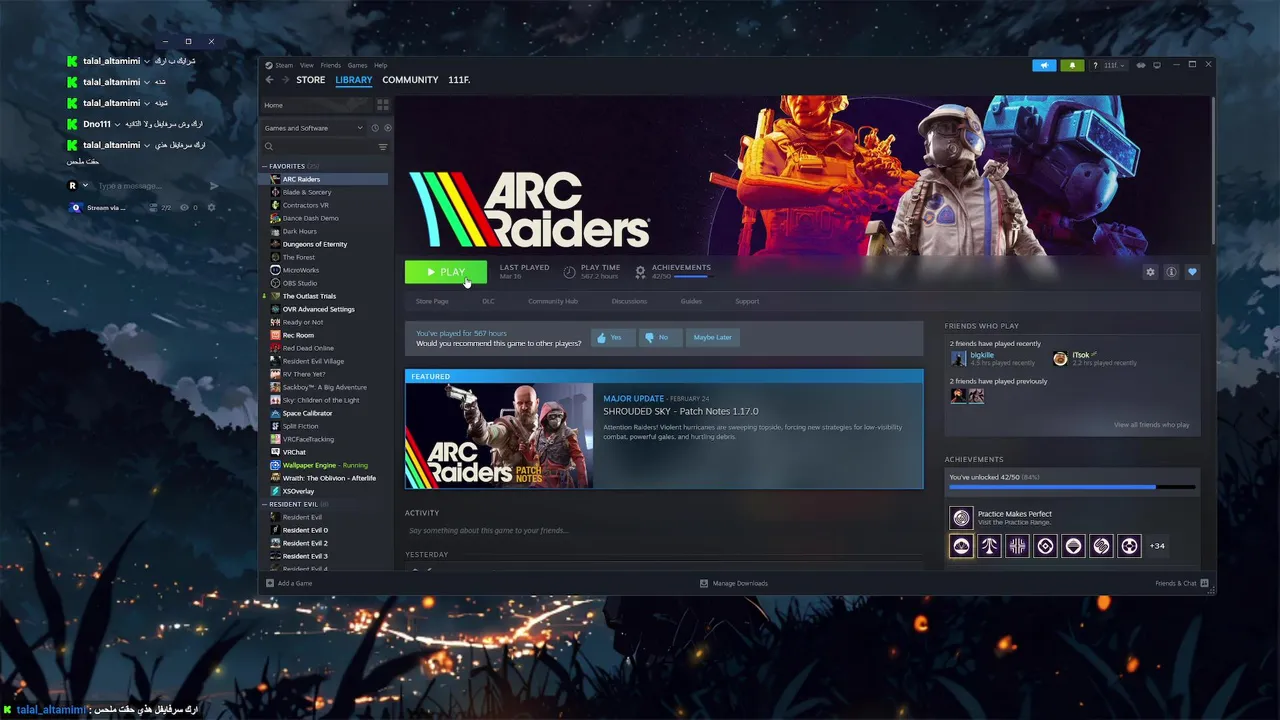The width and height of the screenshot is (1280, 720).
Task: Open ARC Raiders Store Page link
Action: click(432, 301)
